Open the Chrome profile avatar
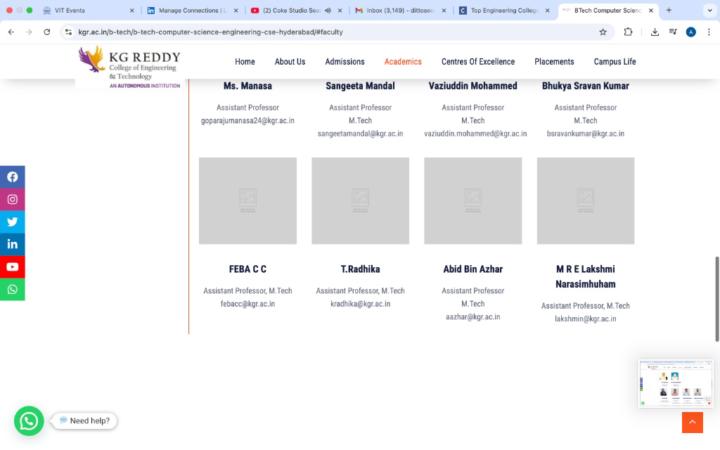 click(691, 32)
